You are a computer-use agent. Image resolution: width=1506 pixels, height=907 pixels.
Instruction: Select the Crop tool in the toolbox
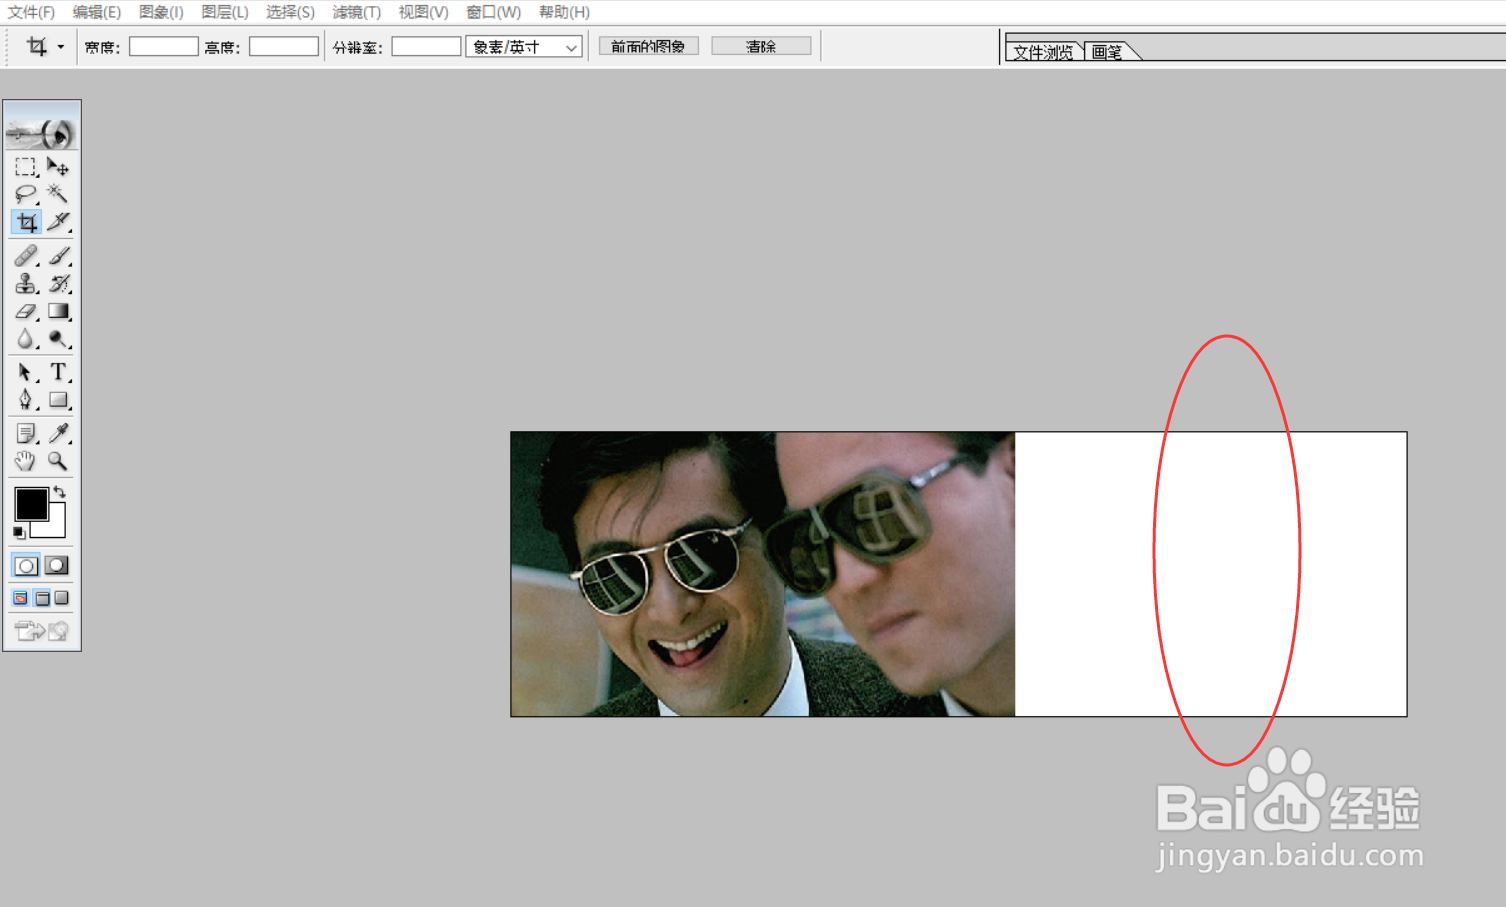click(x=26, y=222)
